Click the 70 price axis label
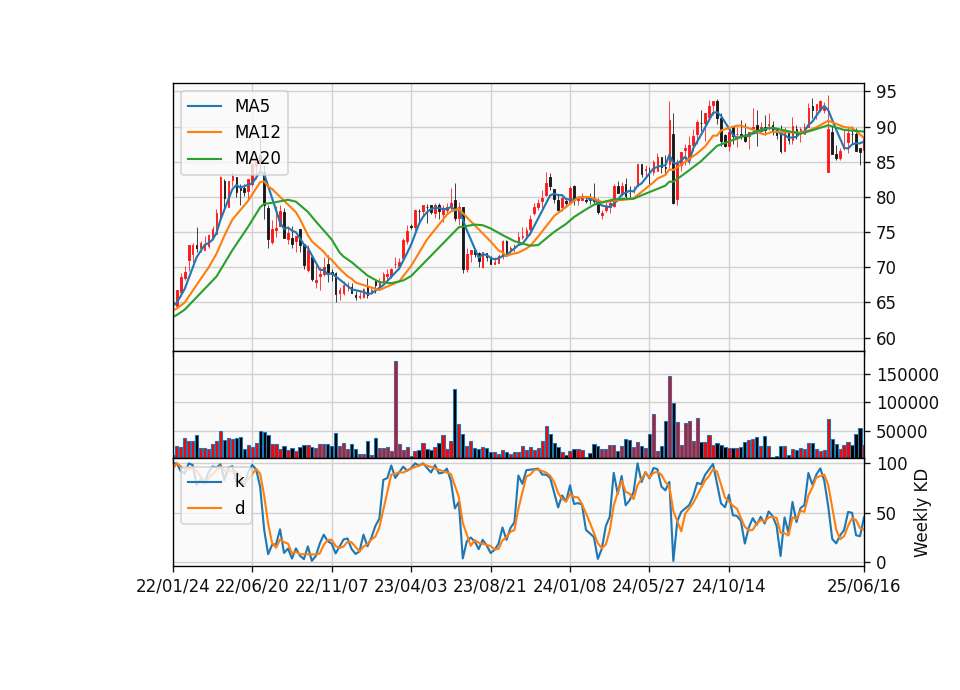The height and width of the screenshot is (690, 960). [886, 268]
